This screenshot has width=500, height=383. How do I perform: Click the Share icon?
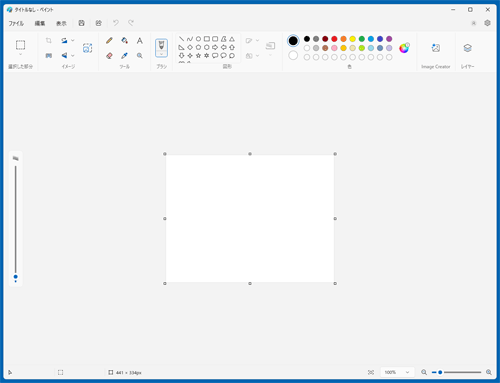[x=98, y=23]
